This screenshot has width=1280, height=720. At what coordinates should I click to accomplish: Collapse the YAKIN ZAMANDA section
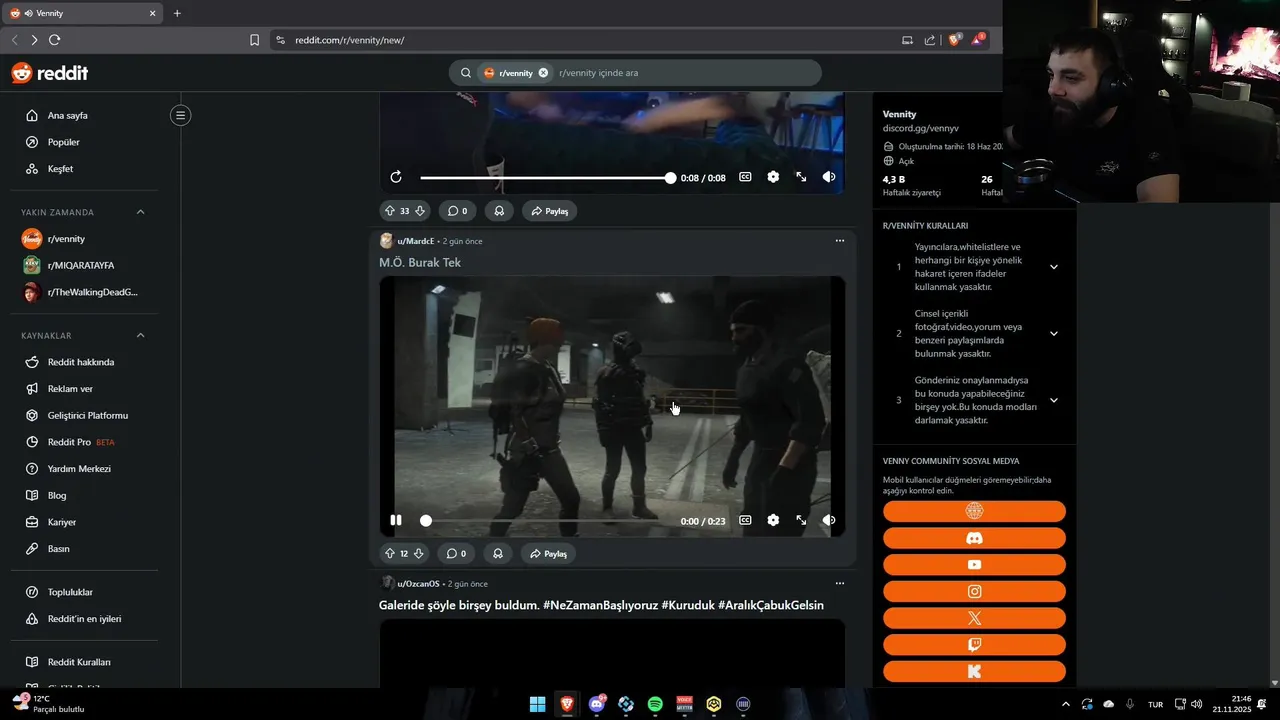(x=140, y=212)
